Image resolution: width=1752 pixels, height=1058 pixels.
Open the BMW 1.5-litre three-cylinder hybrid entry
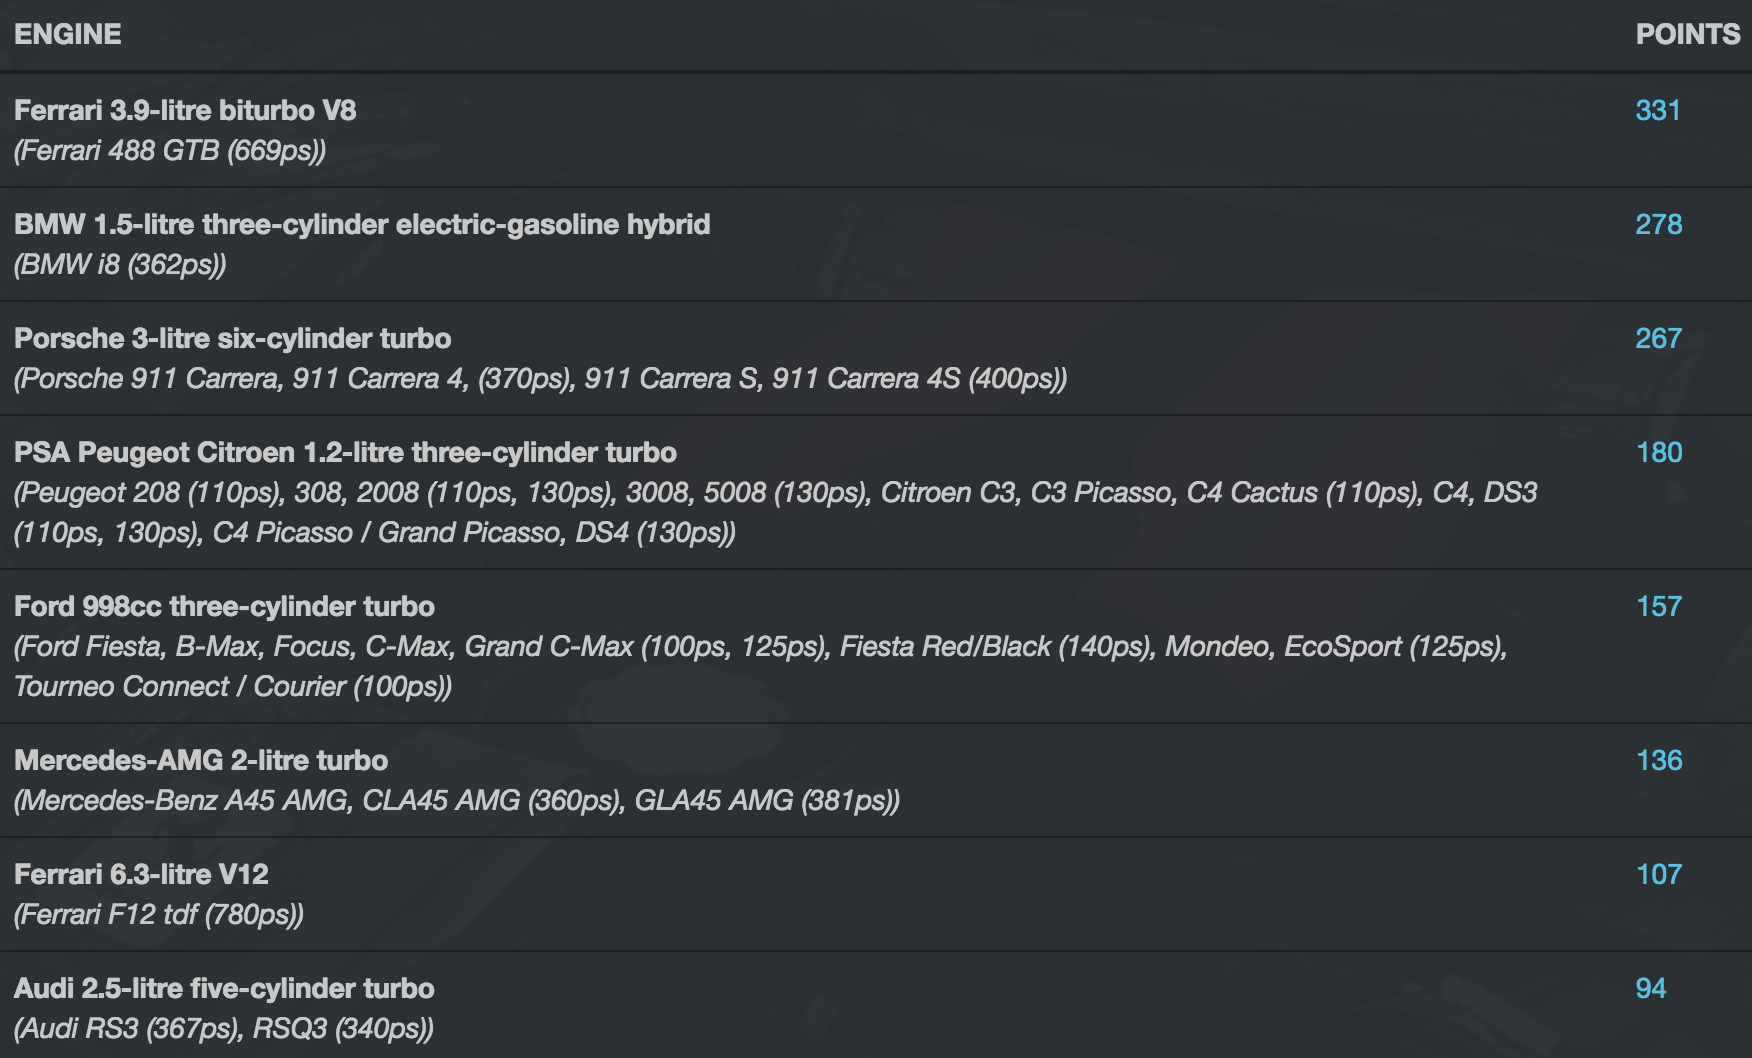pyautogui.click(x=362, y=224)
